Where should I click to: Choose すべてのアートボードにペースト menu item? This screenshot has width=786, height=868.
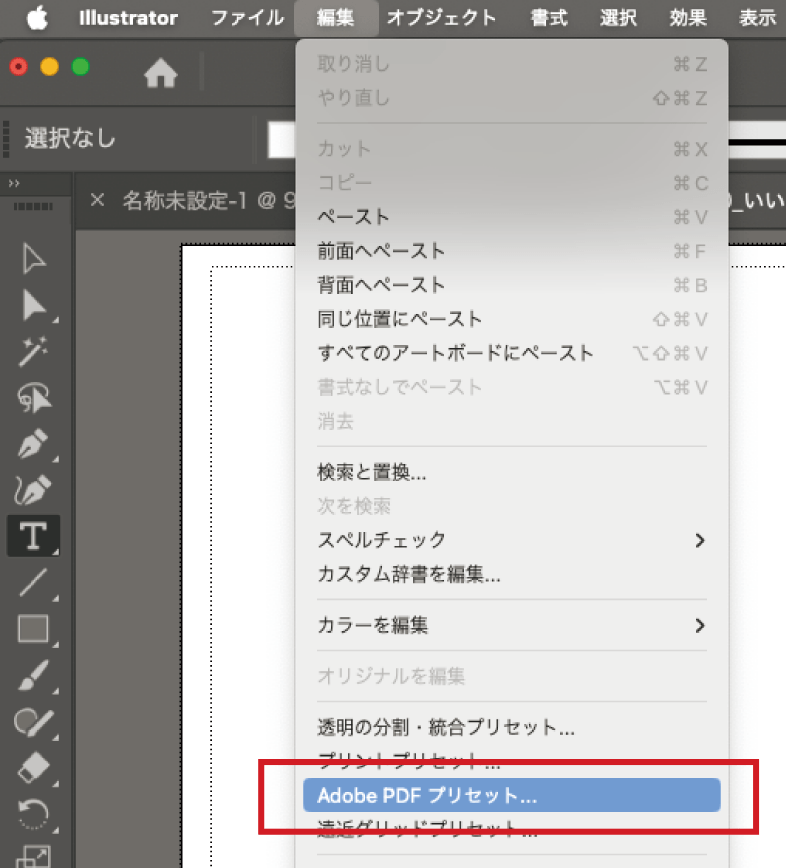coord(512,353)
